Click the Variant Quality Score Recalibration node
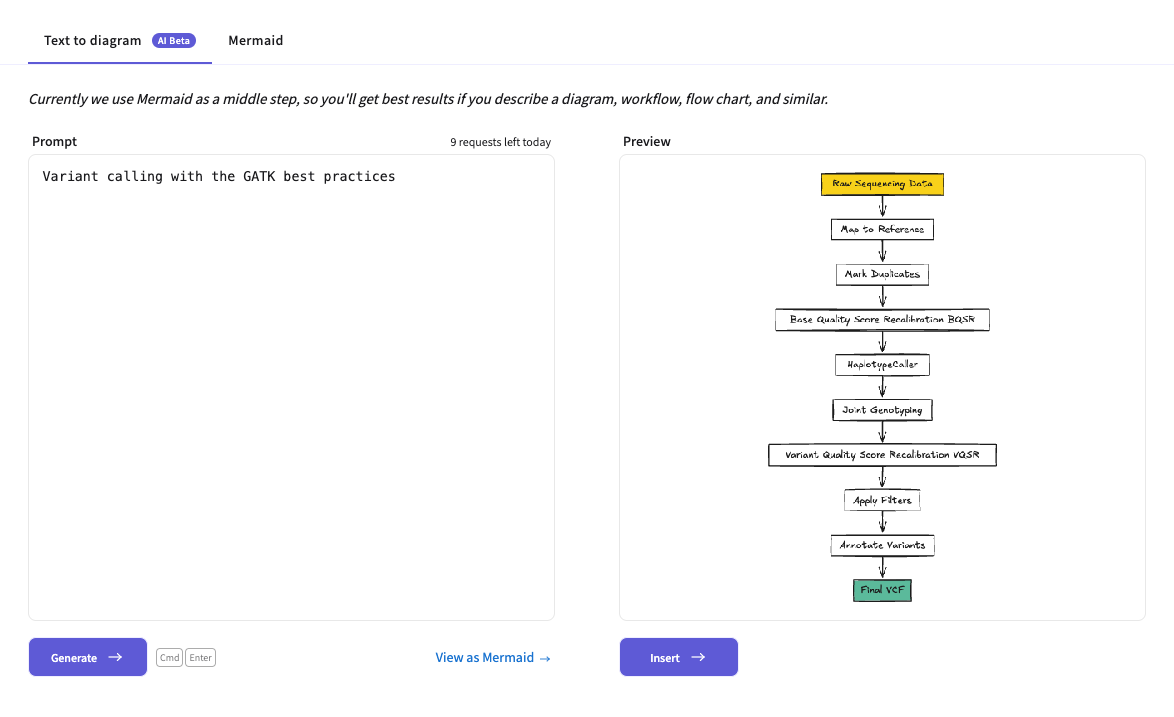The width and height of the screenshot is (1174, 717). tap(882, 455)
